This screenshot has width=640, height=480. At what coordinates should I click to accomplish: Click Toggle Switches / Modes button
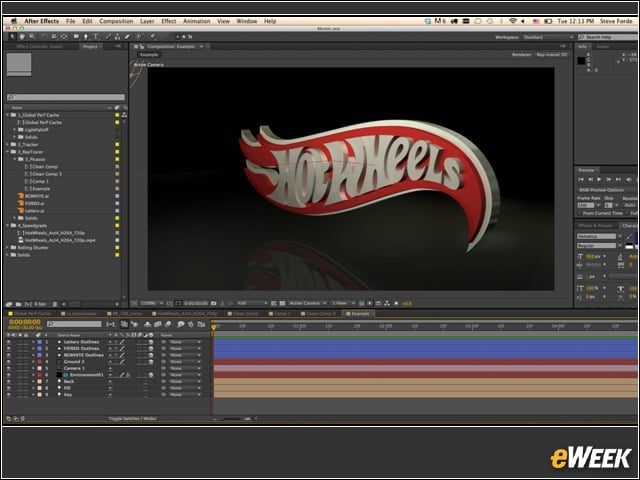(x=133, y=418)
